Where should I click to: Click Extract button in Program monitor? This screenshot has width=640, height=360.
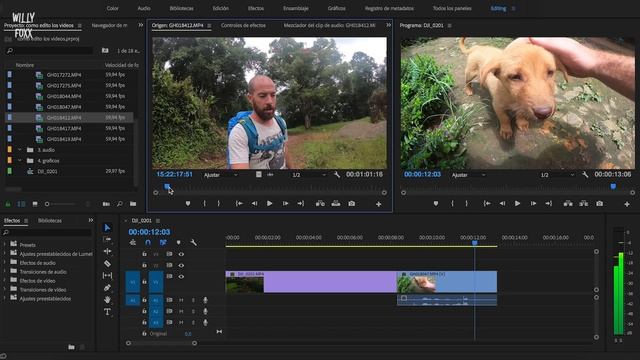point(584,203)
